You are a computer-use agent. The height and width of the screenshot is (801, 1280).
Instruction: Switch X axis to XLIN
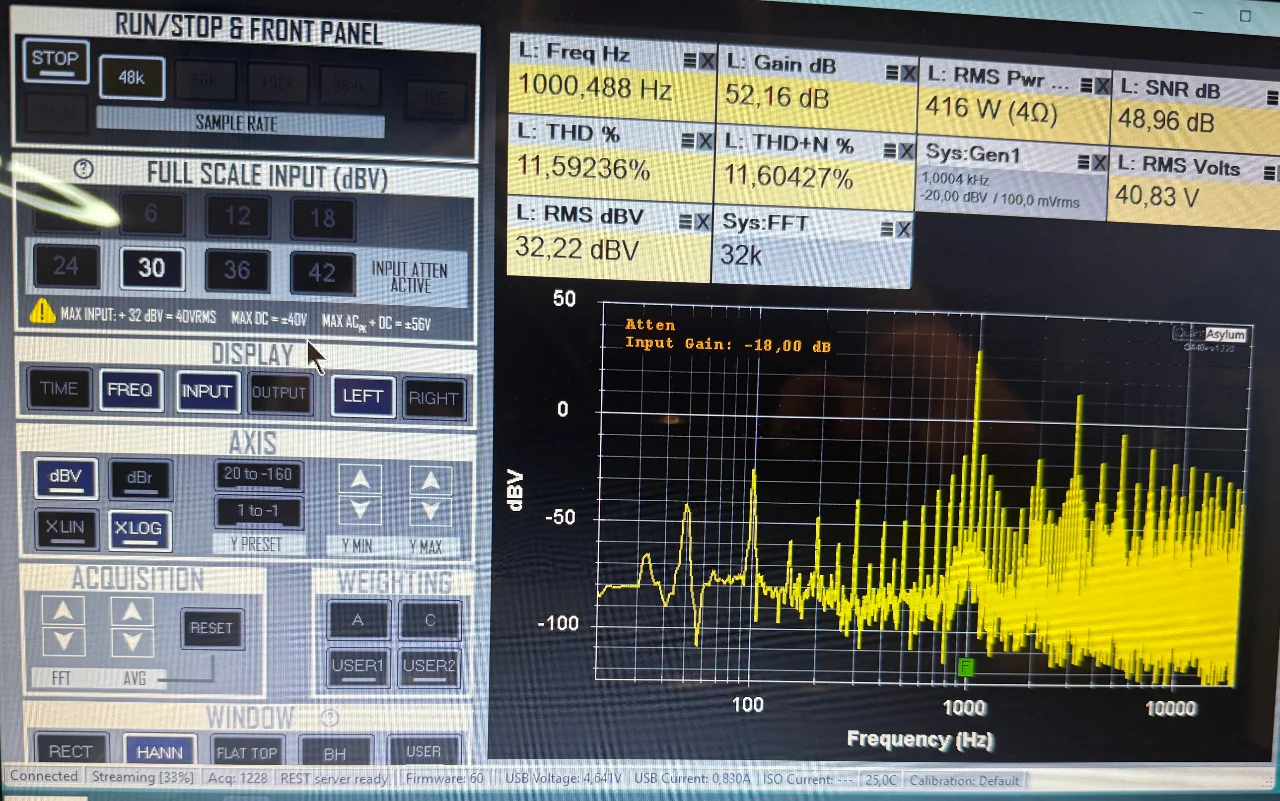point(66,528)
